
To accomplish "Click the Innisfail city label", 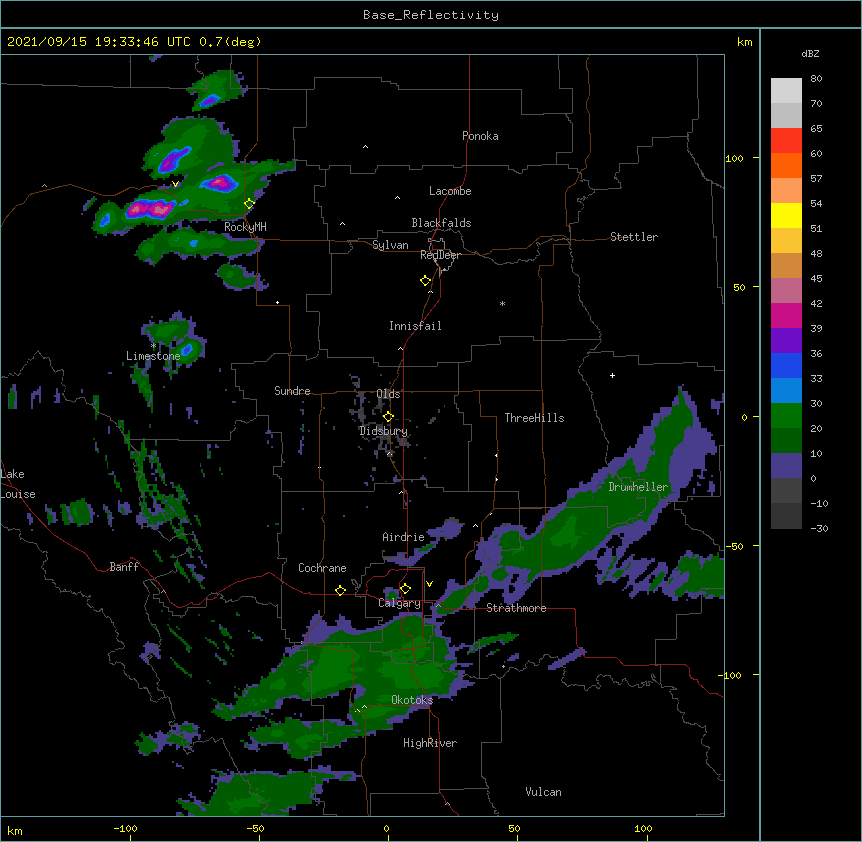I will 415,326.
